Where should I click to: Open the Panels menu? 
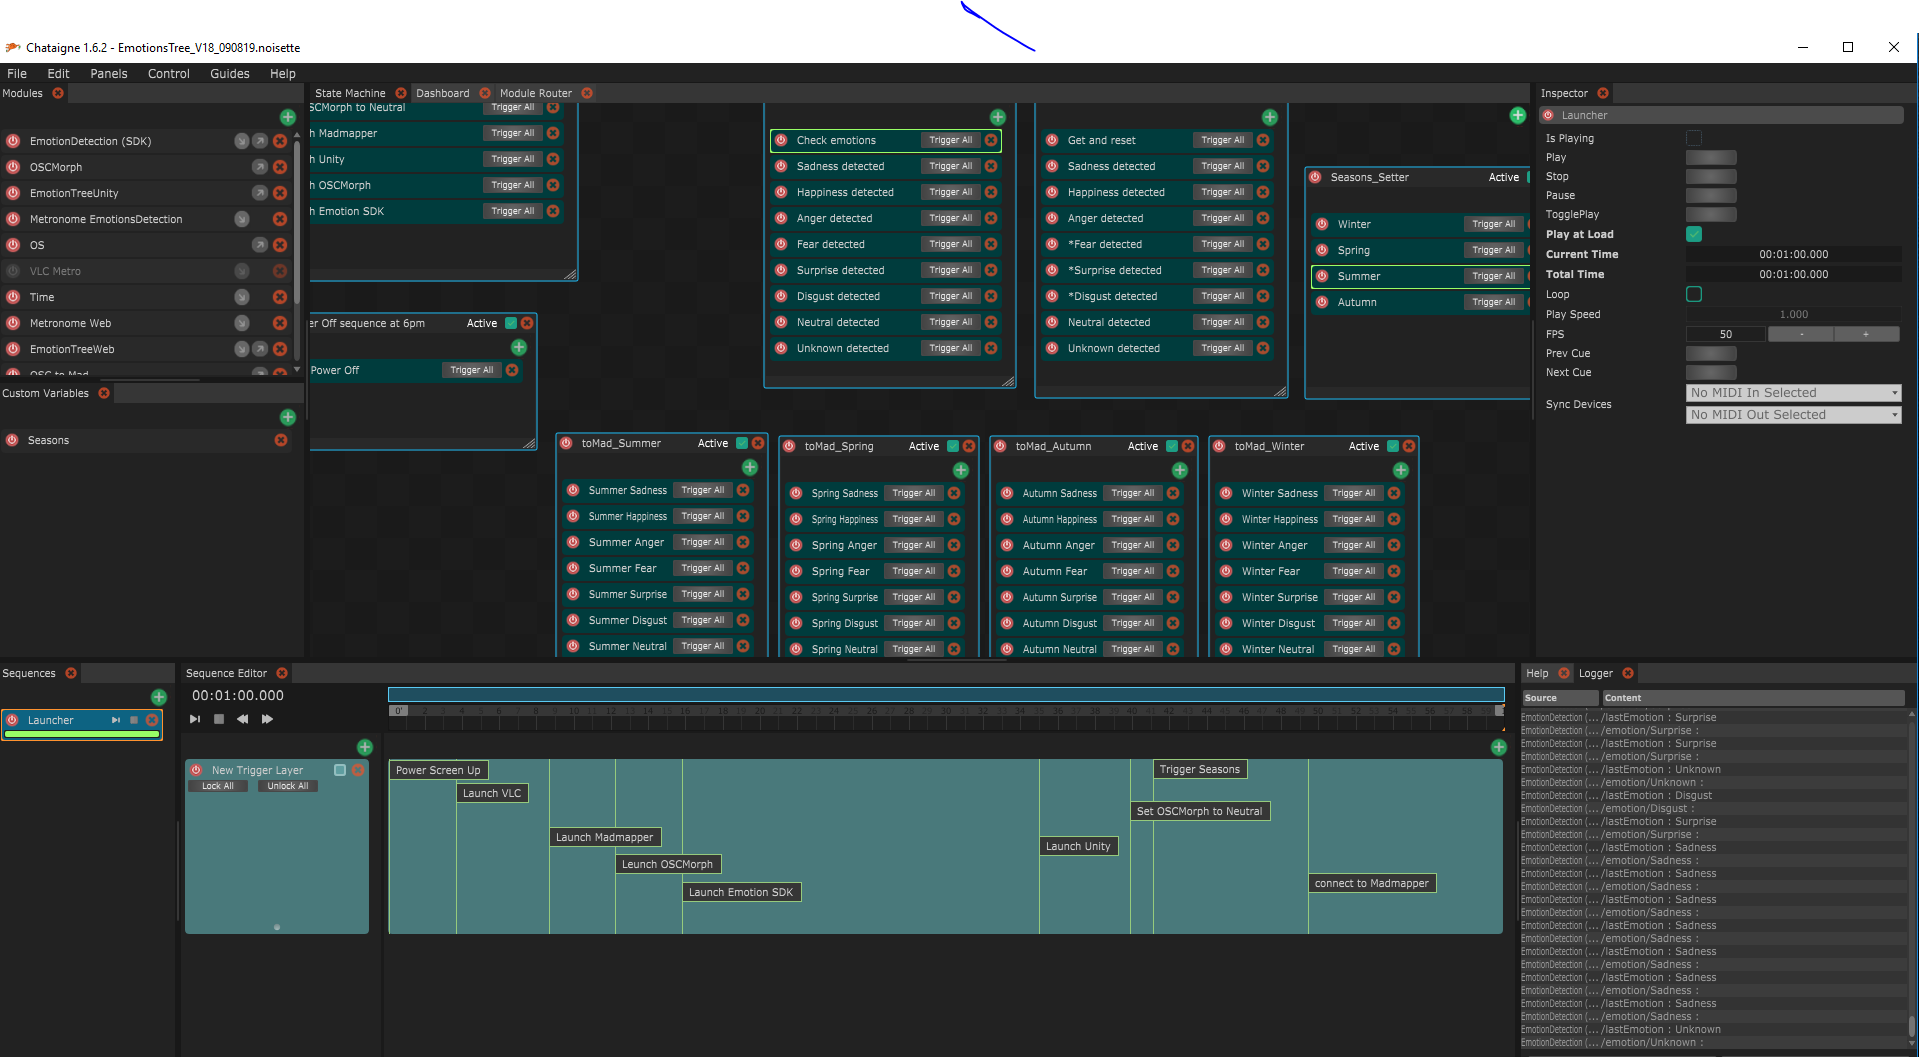108,74
